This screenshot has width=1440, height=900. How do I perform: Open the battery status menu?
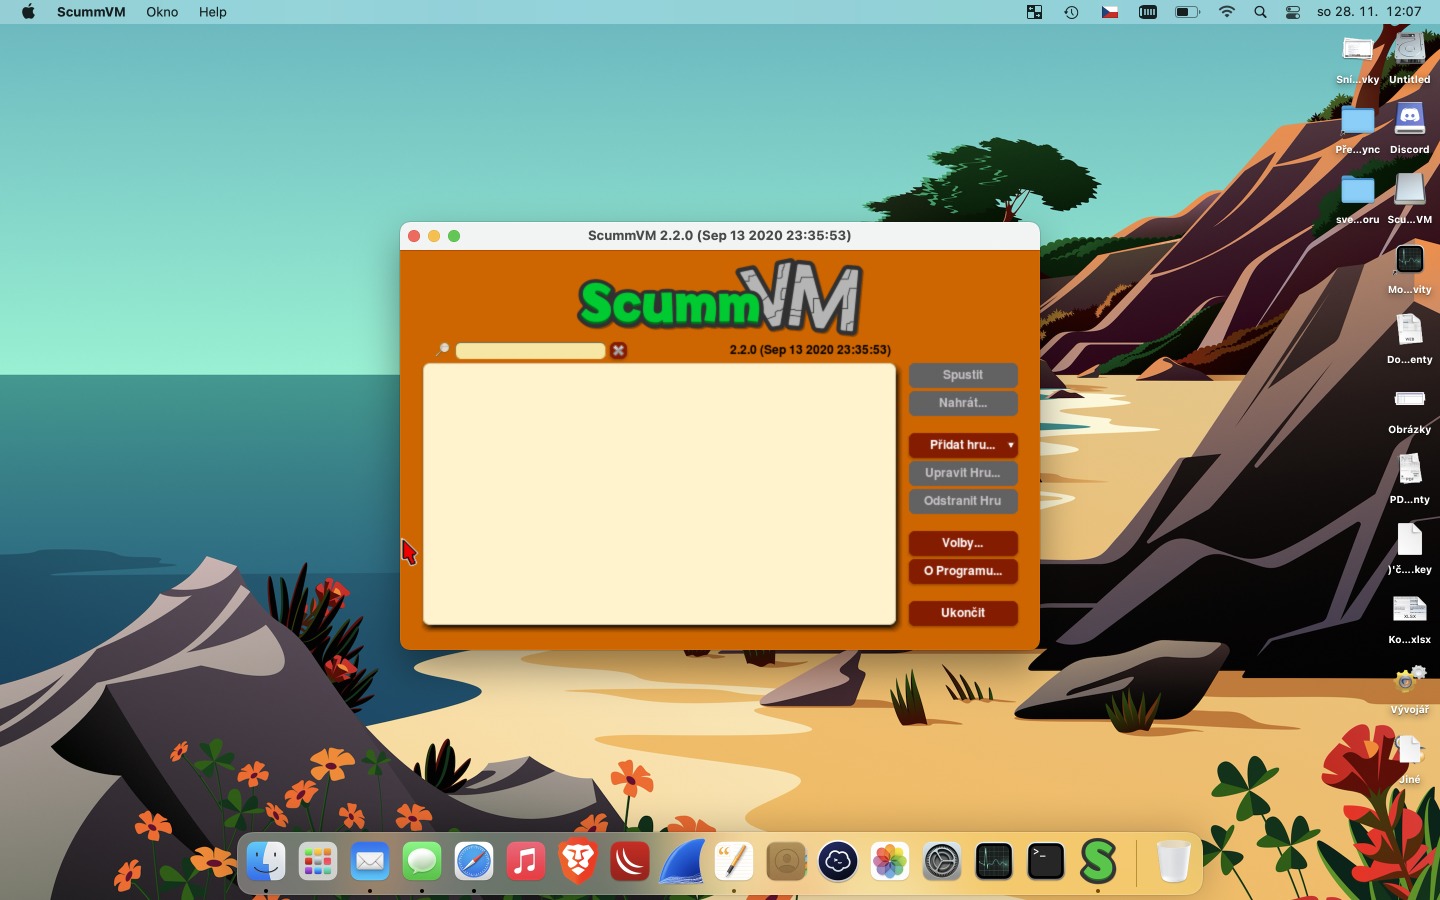tap(1187, 12)
